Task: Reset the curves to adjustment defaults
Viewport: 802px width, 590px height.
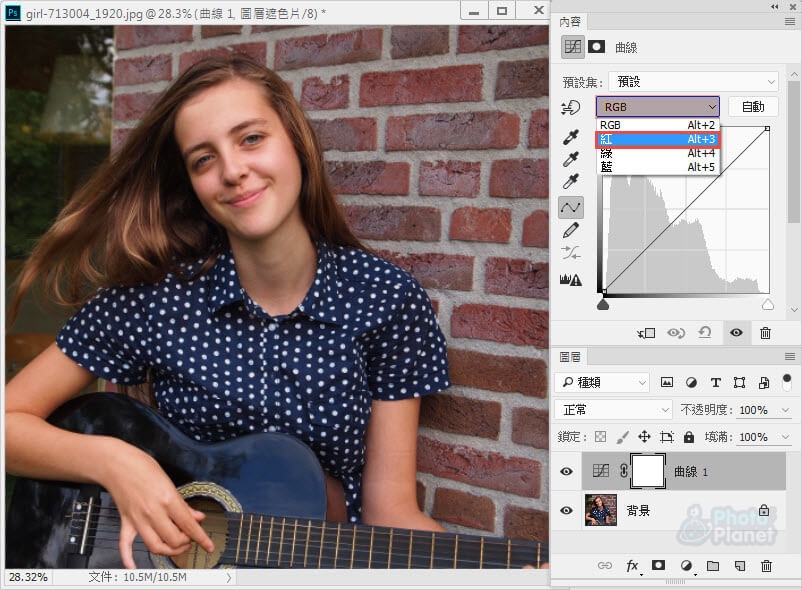Action: click(705, 333)
